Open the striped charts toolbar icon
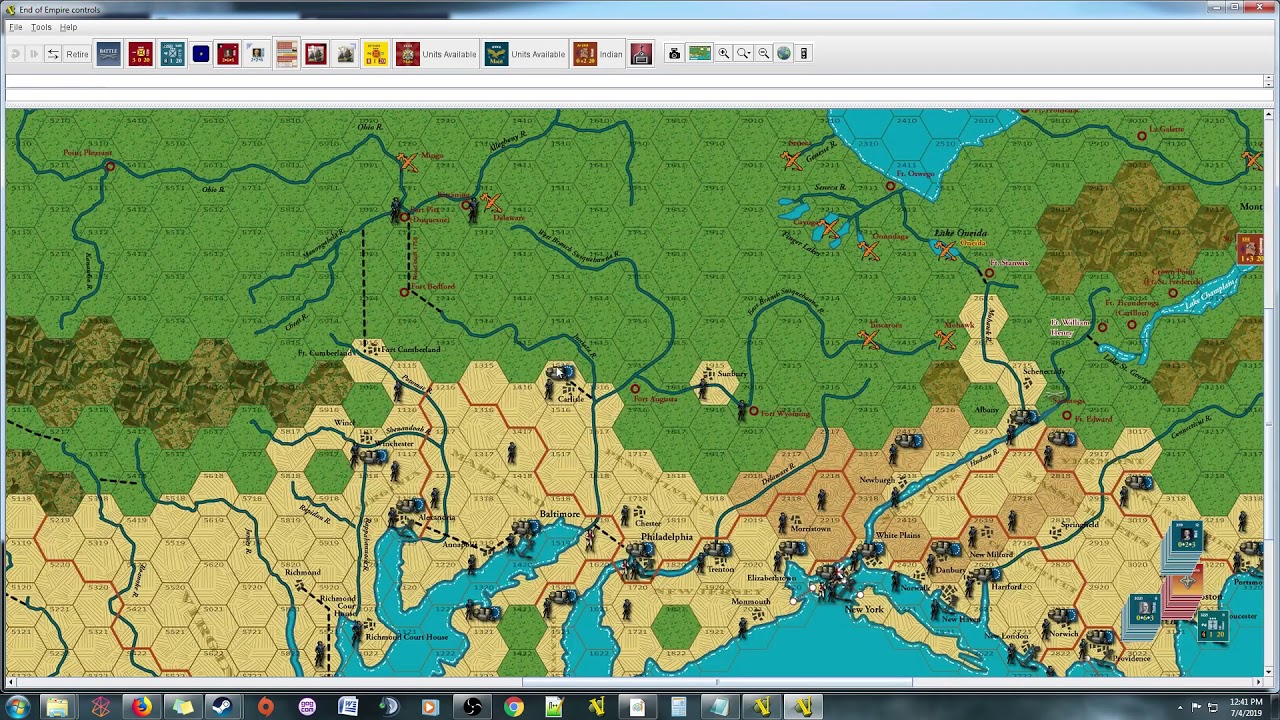This screenshot has height=720, width=1280. [x=287, y=54]
